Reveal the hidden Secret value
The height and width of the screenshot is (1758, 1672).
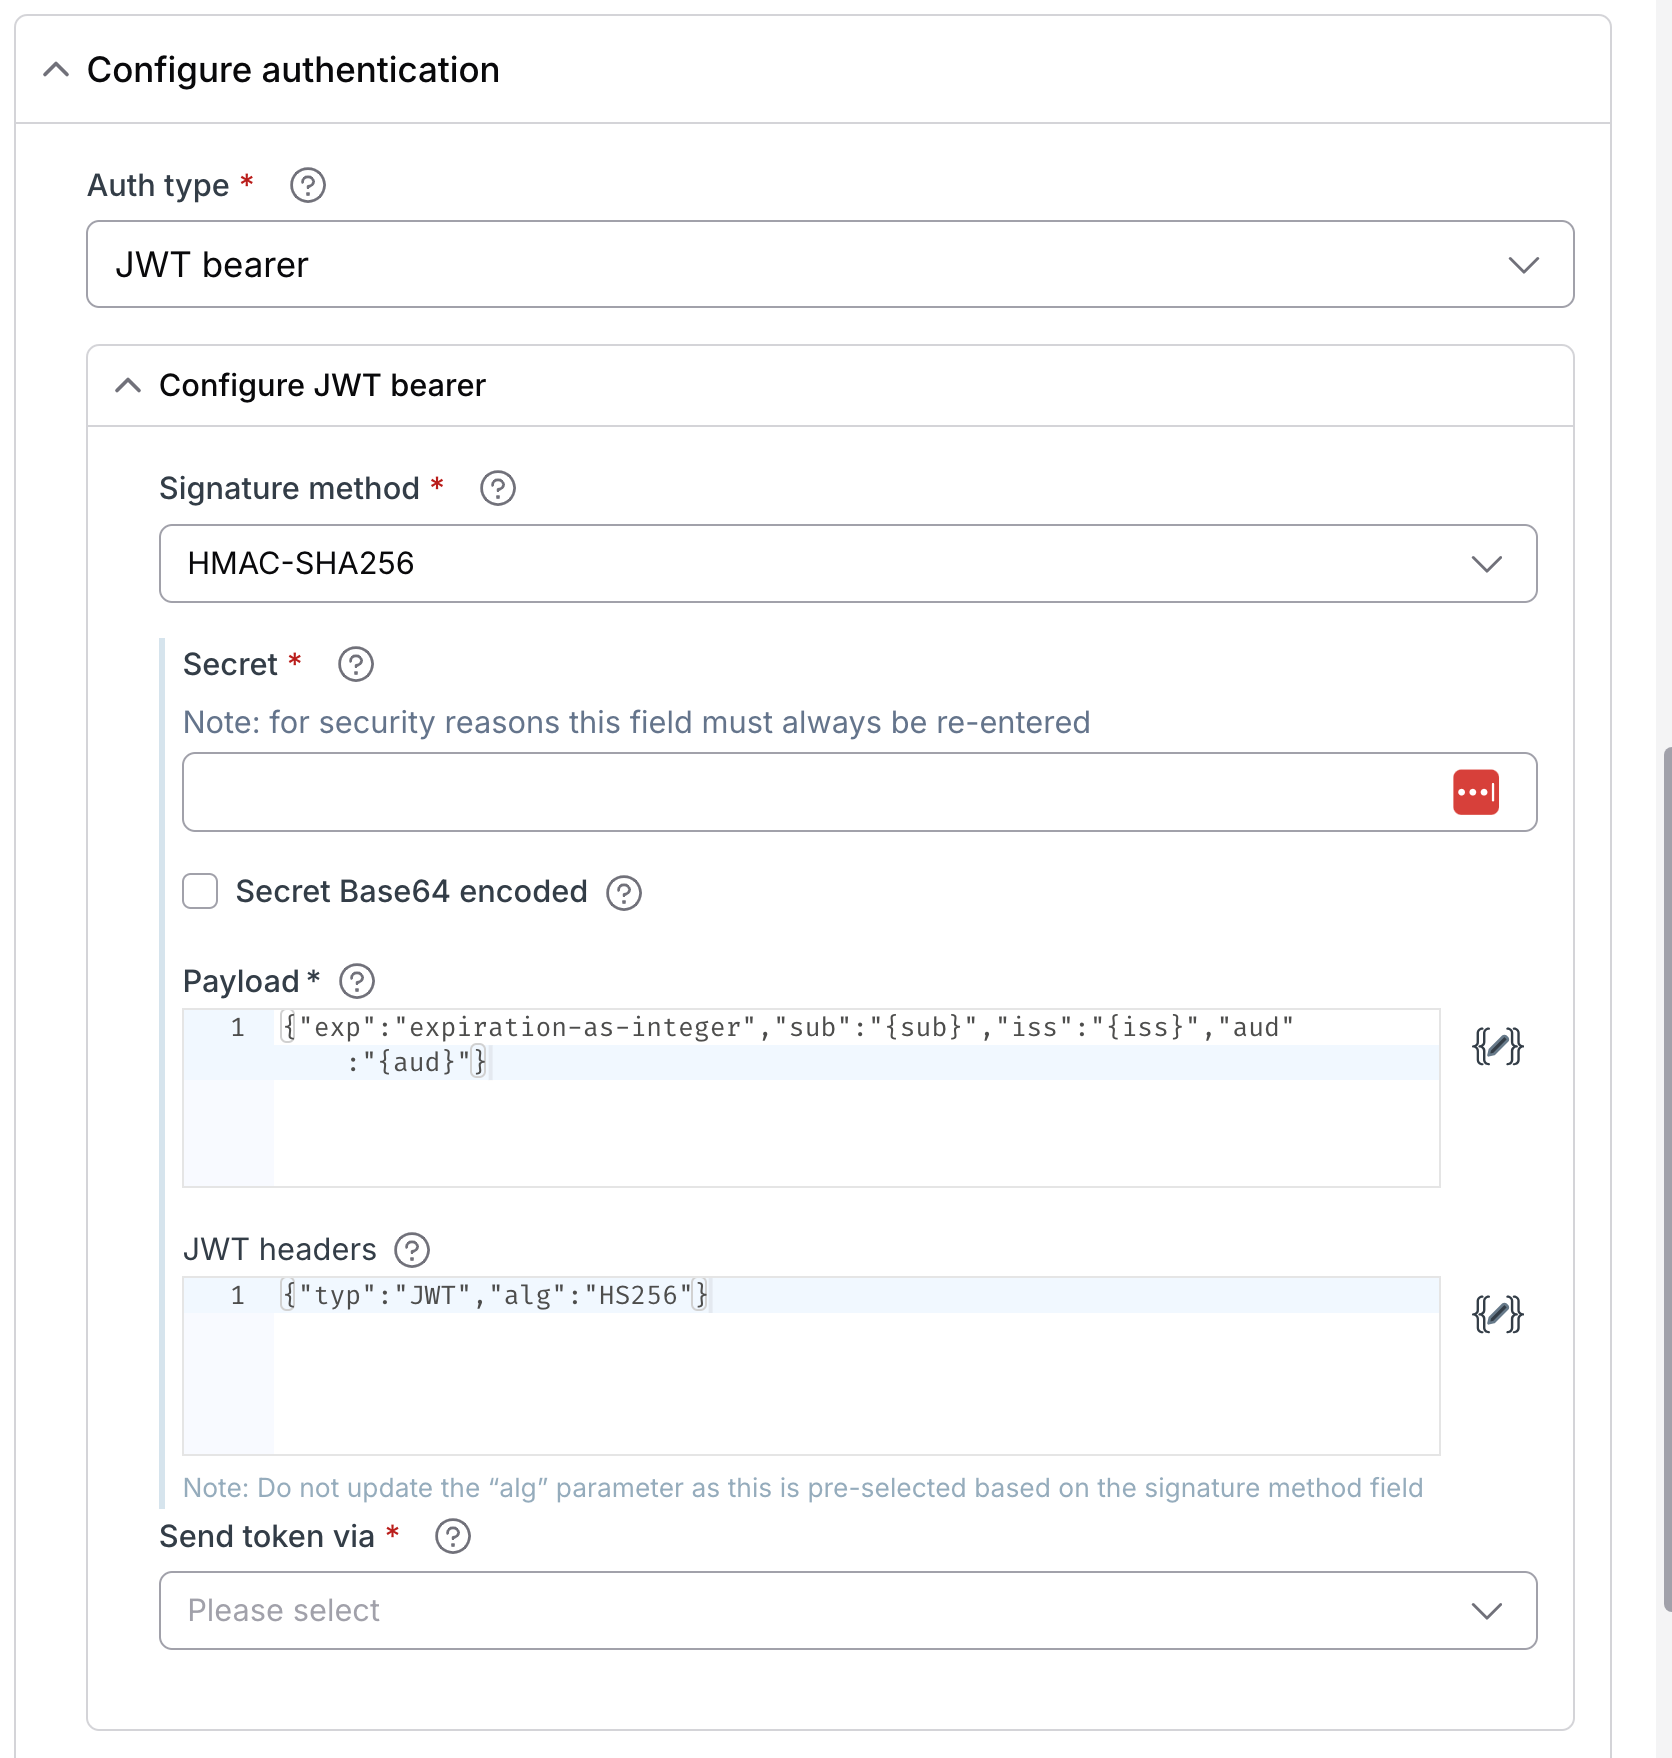[1477, 792]
